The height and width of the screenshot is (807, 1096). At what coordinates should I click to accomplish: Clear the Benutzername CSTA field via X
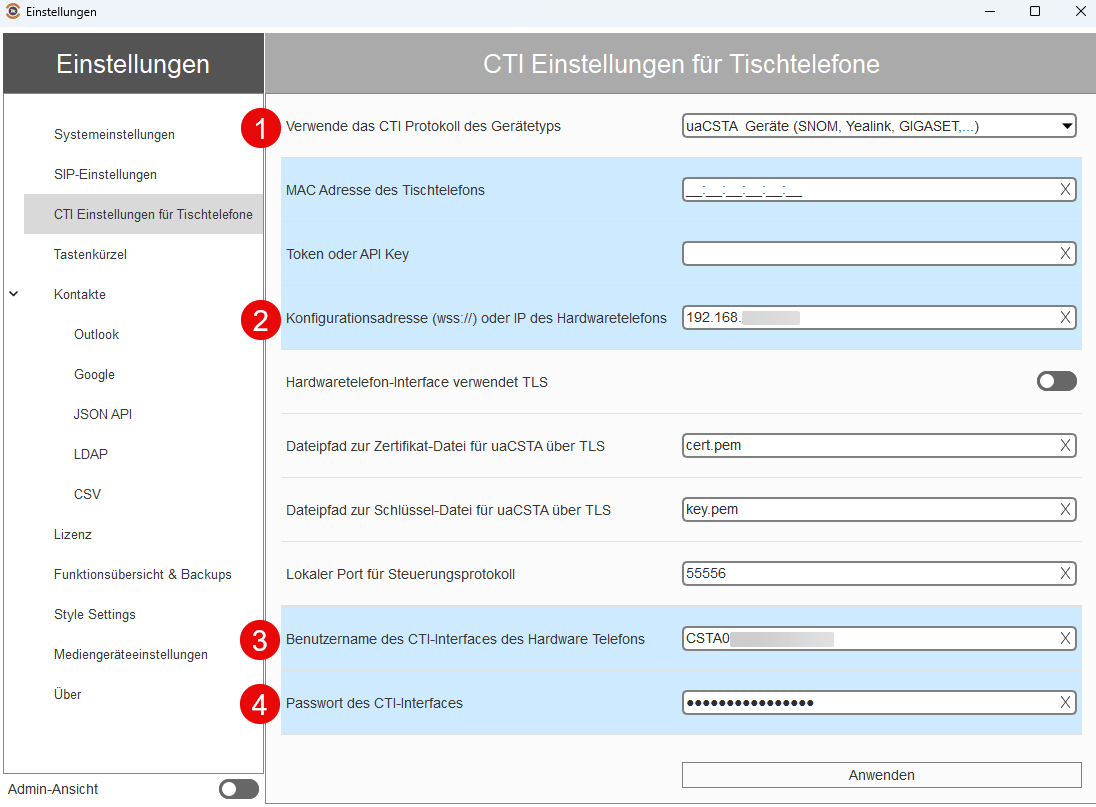1065,639
